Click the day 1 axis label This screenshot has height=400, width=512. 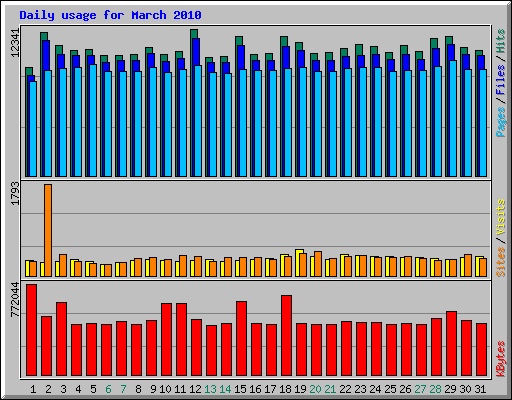pos(33,389)
